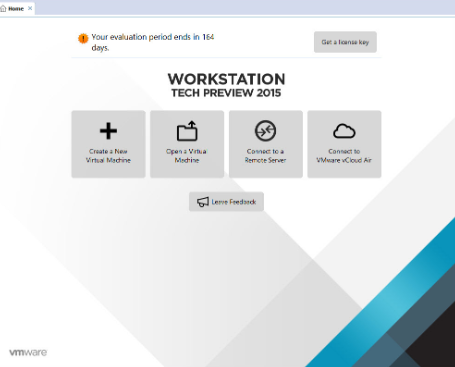
Task: Click the home icon on the tab
Action: point(3,8)
